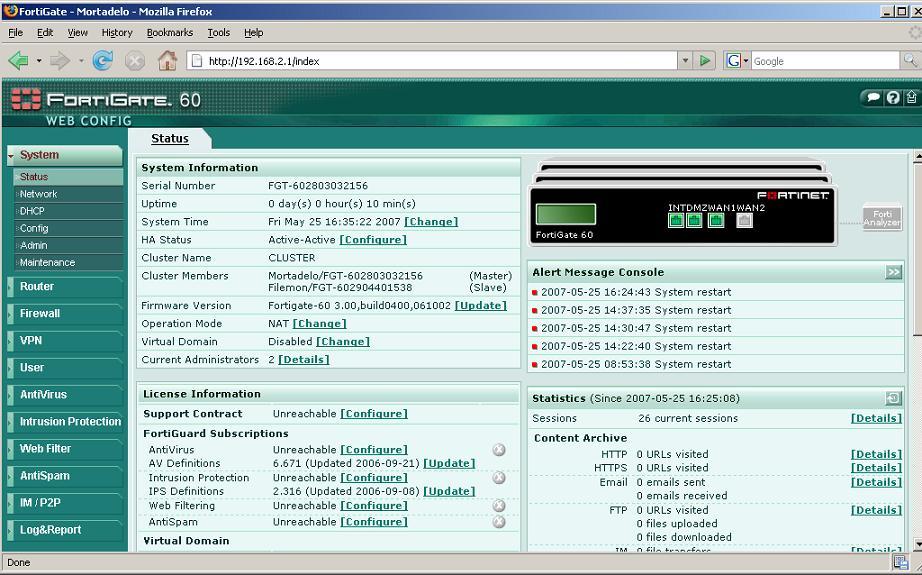Expand the Firewall menu section
The width and height of the screenshot is (922, 575).
click(65, 313)
